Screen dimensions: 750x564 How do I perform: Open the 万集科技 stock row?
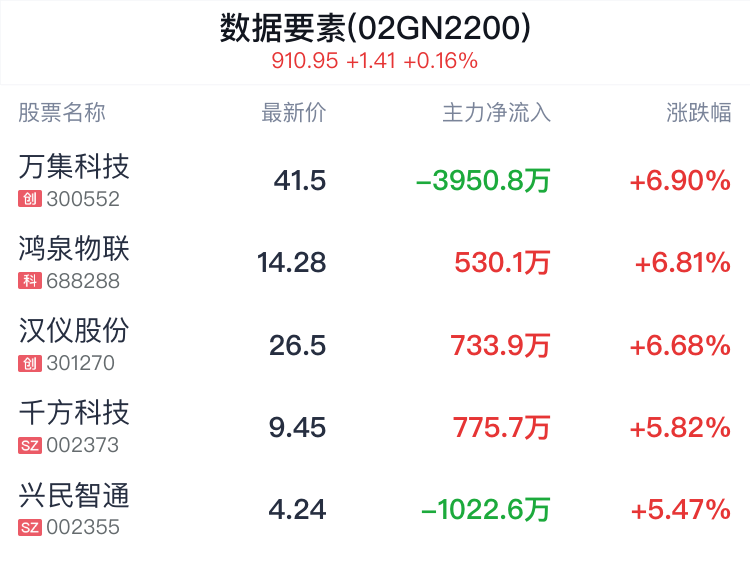pyautogui.click(x=375, y=180)
